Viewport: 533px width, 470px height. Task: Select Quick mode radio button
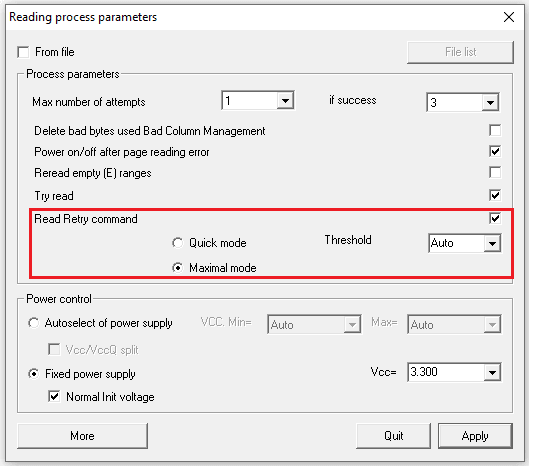pyautogui.click(x=177, y=243)
